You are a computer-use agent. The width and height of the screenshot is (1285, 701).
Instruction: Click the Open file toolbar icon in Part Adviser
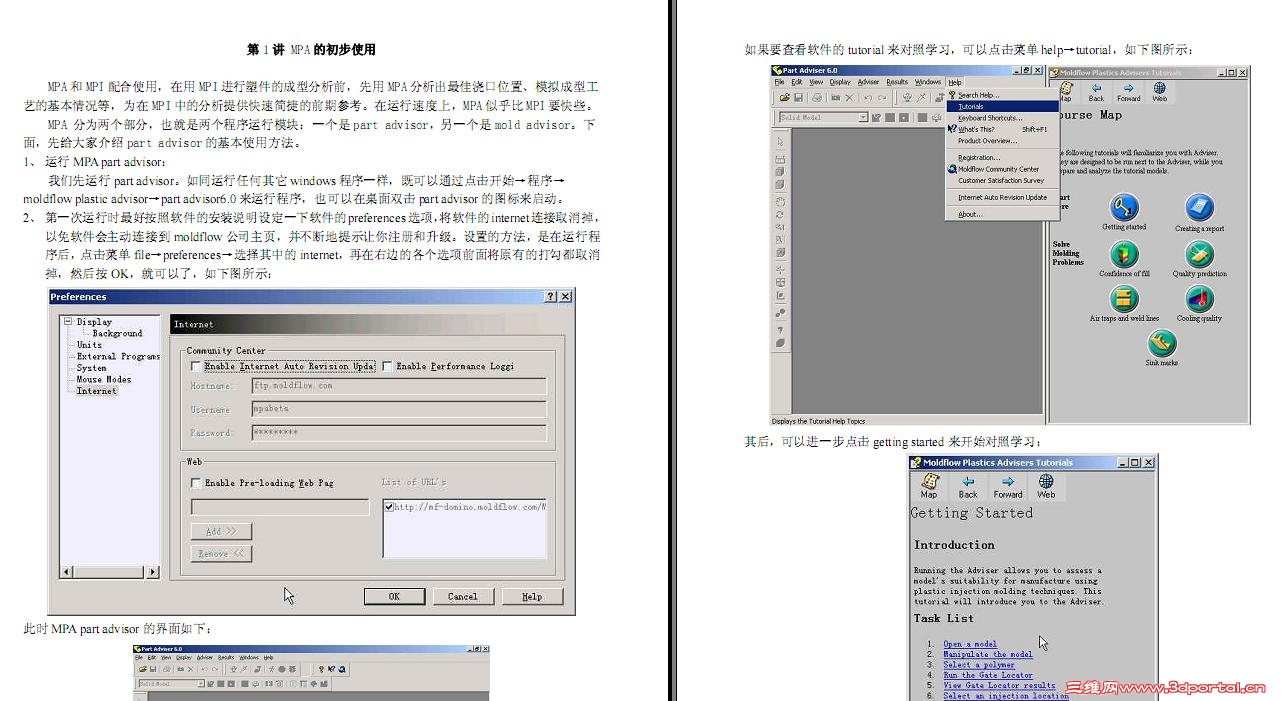pos(786,97)
